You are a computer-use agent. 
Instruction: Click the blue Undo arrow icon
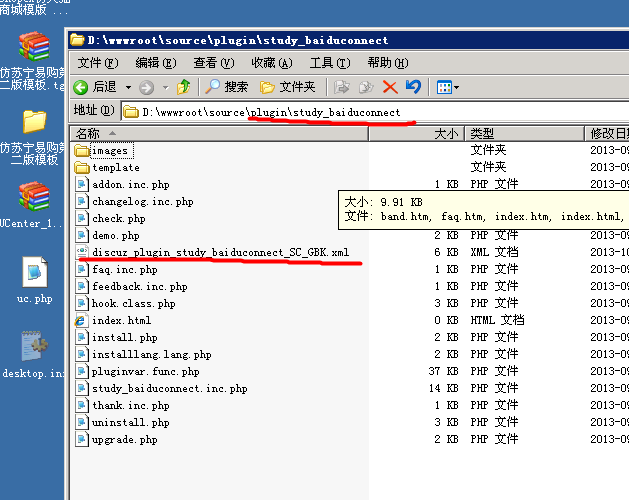click(413, 87)
